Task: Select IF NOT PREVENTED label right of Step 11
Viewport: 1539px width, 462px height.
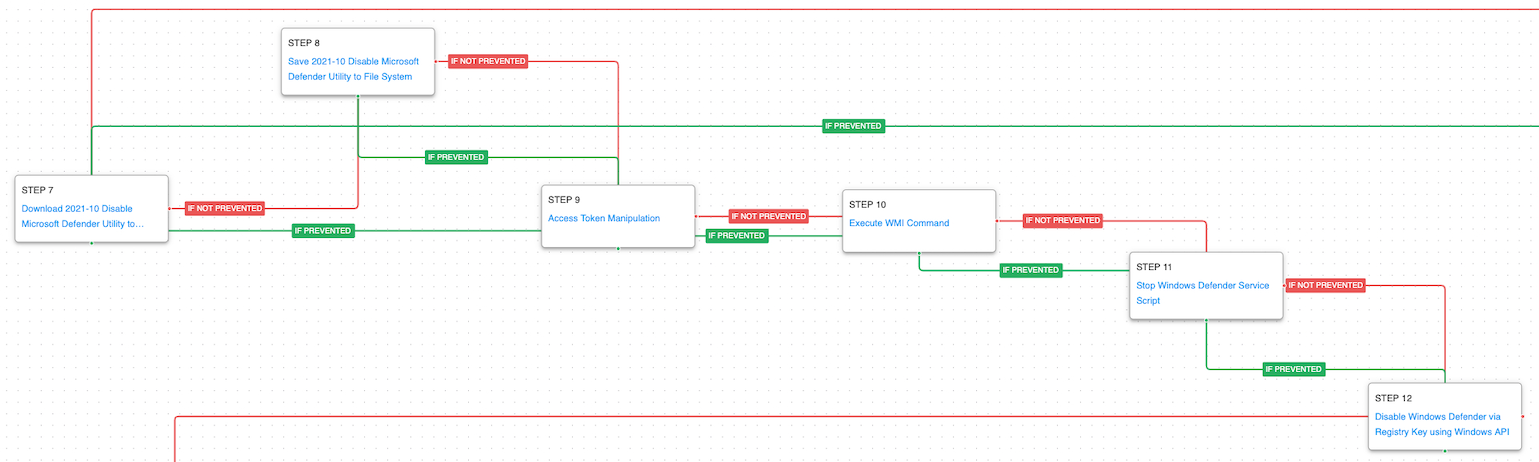Action: point(1325,285)
